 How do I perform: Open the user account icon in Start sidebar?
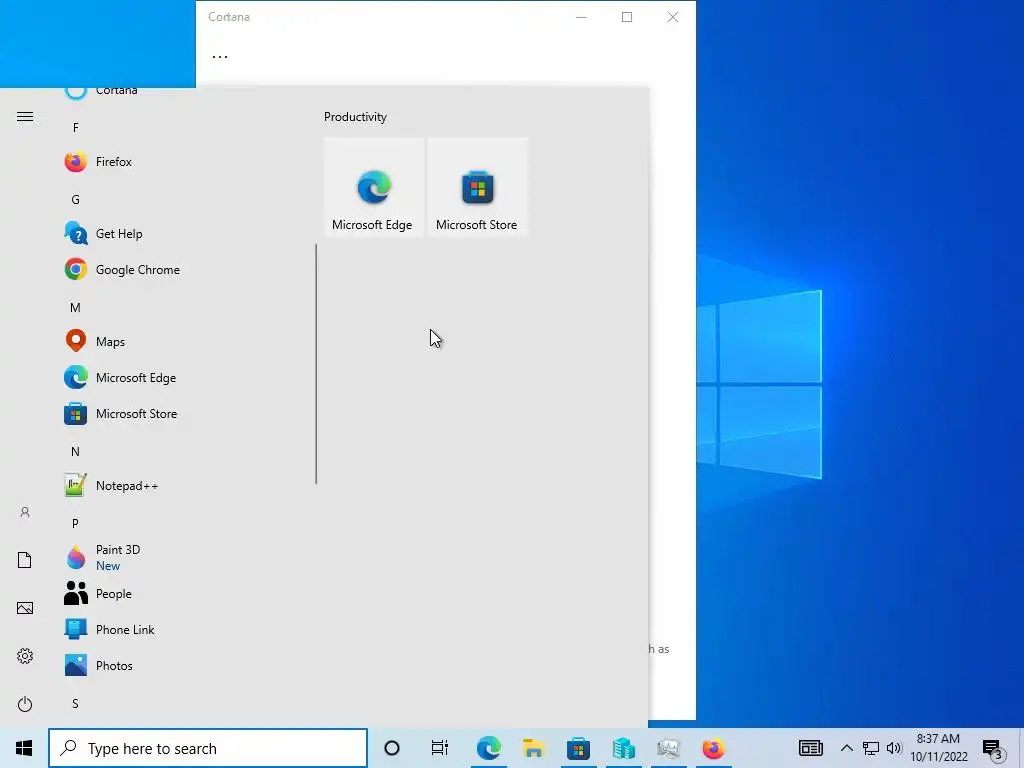click(25, 512)
